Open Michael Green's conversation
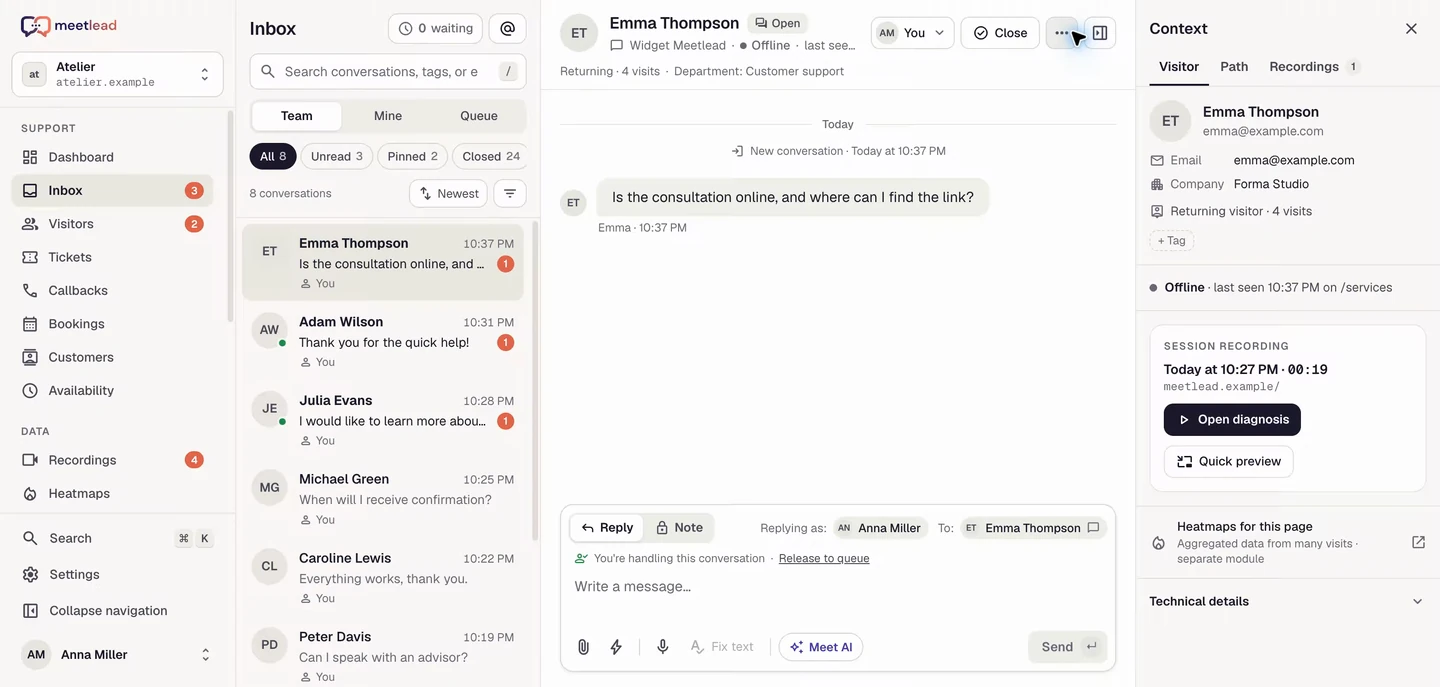 [383, 499]
